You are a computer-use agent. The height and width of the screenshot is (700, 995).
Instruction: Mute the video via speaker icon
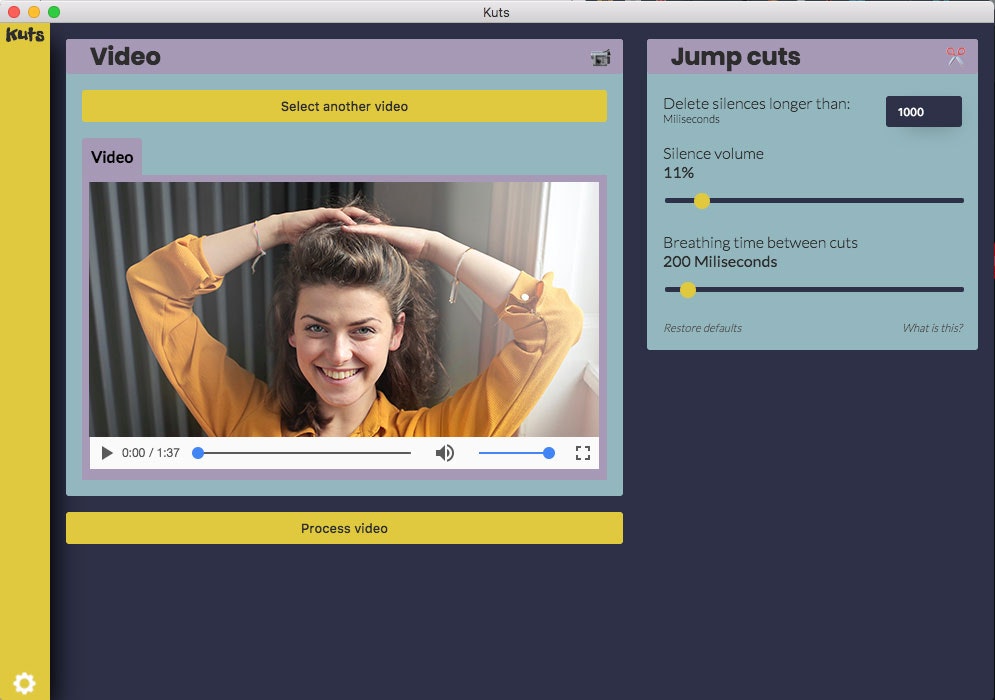[444, 452]
